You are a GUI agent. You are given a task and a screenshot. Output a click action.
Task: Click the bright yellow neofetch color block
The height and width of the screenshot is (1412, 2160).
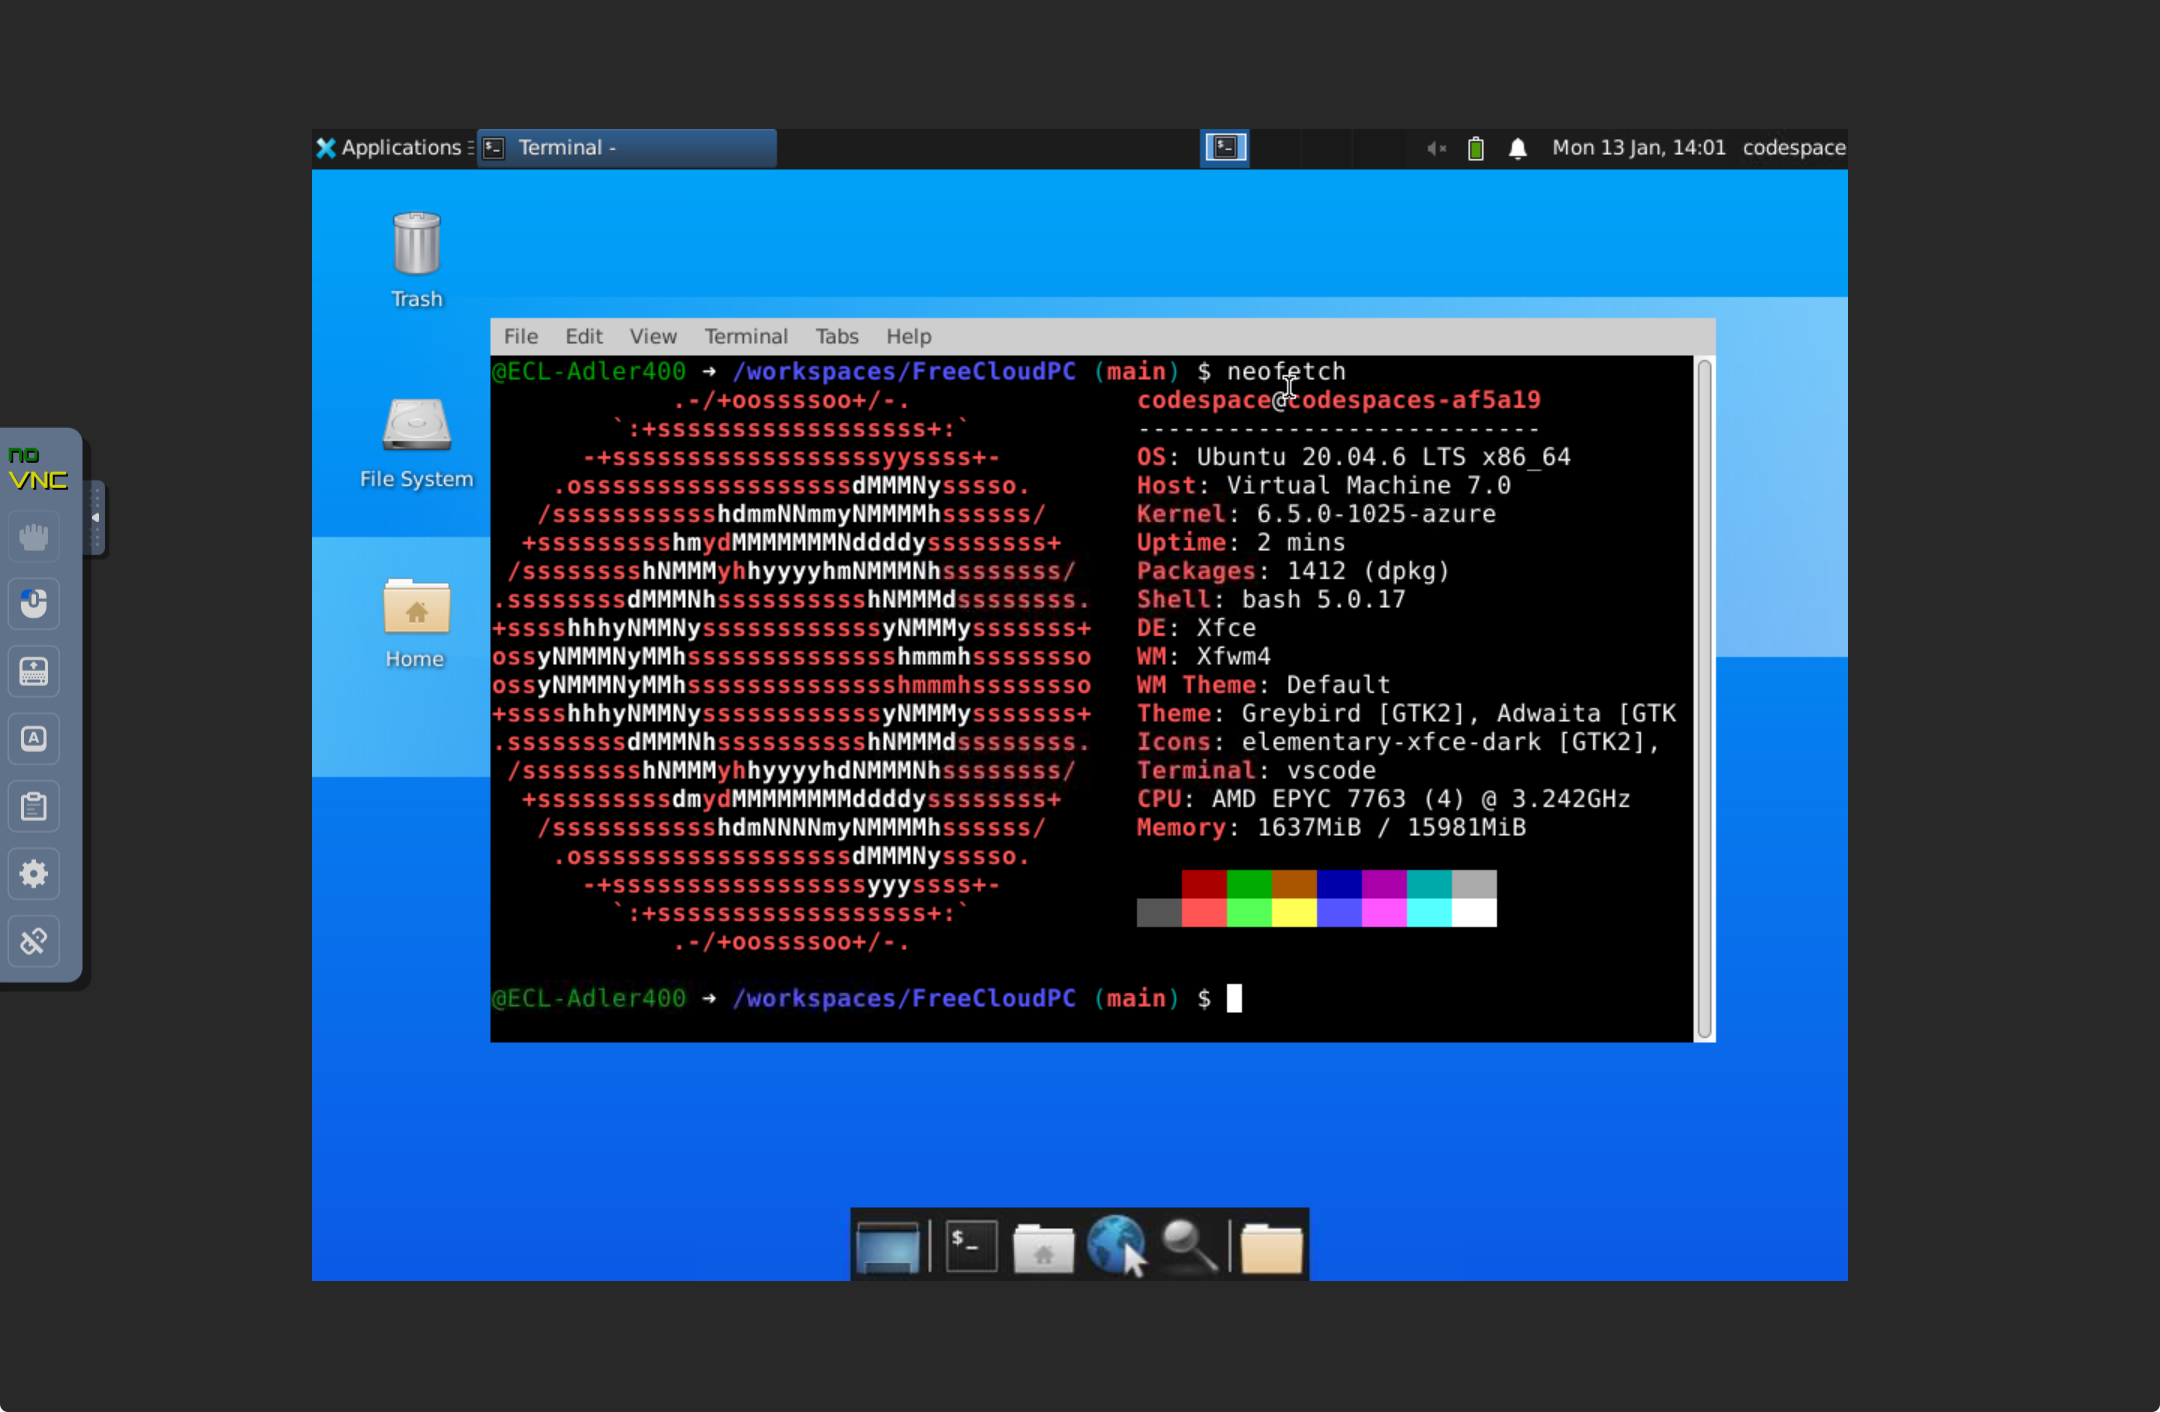coord(1294,912)
